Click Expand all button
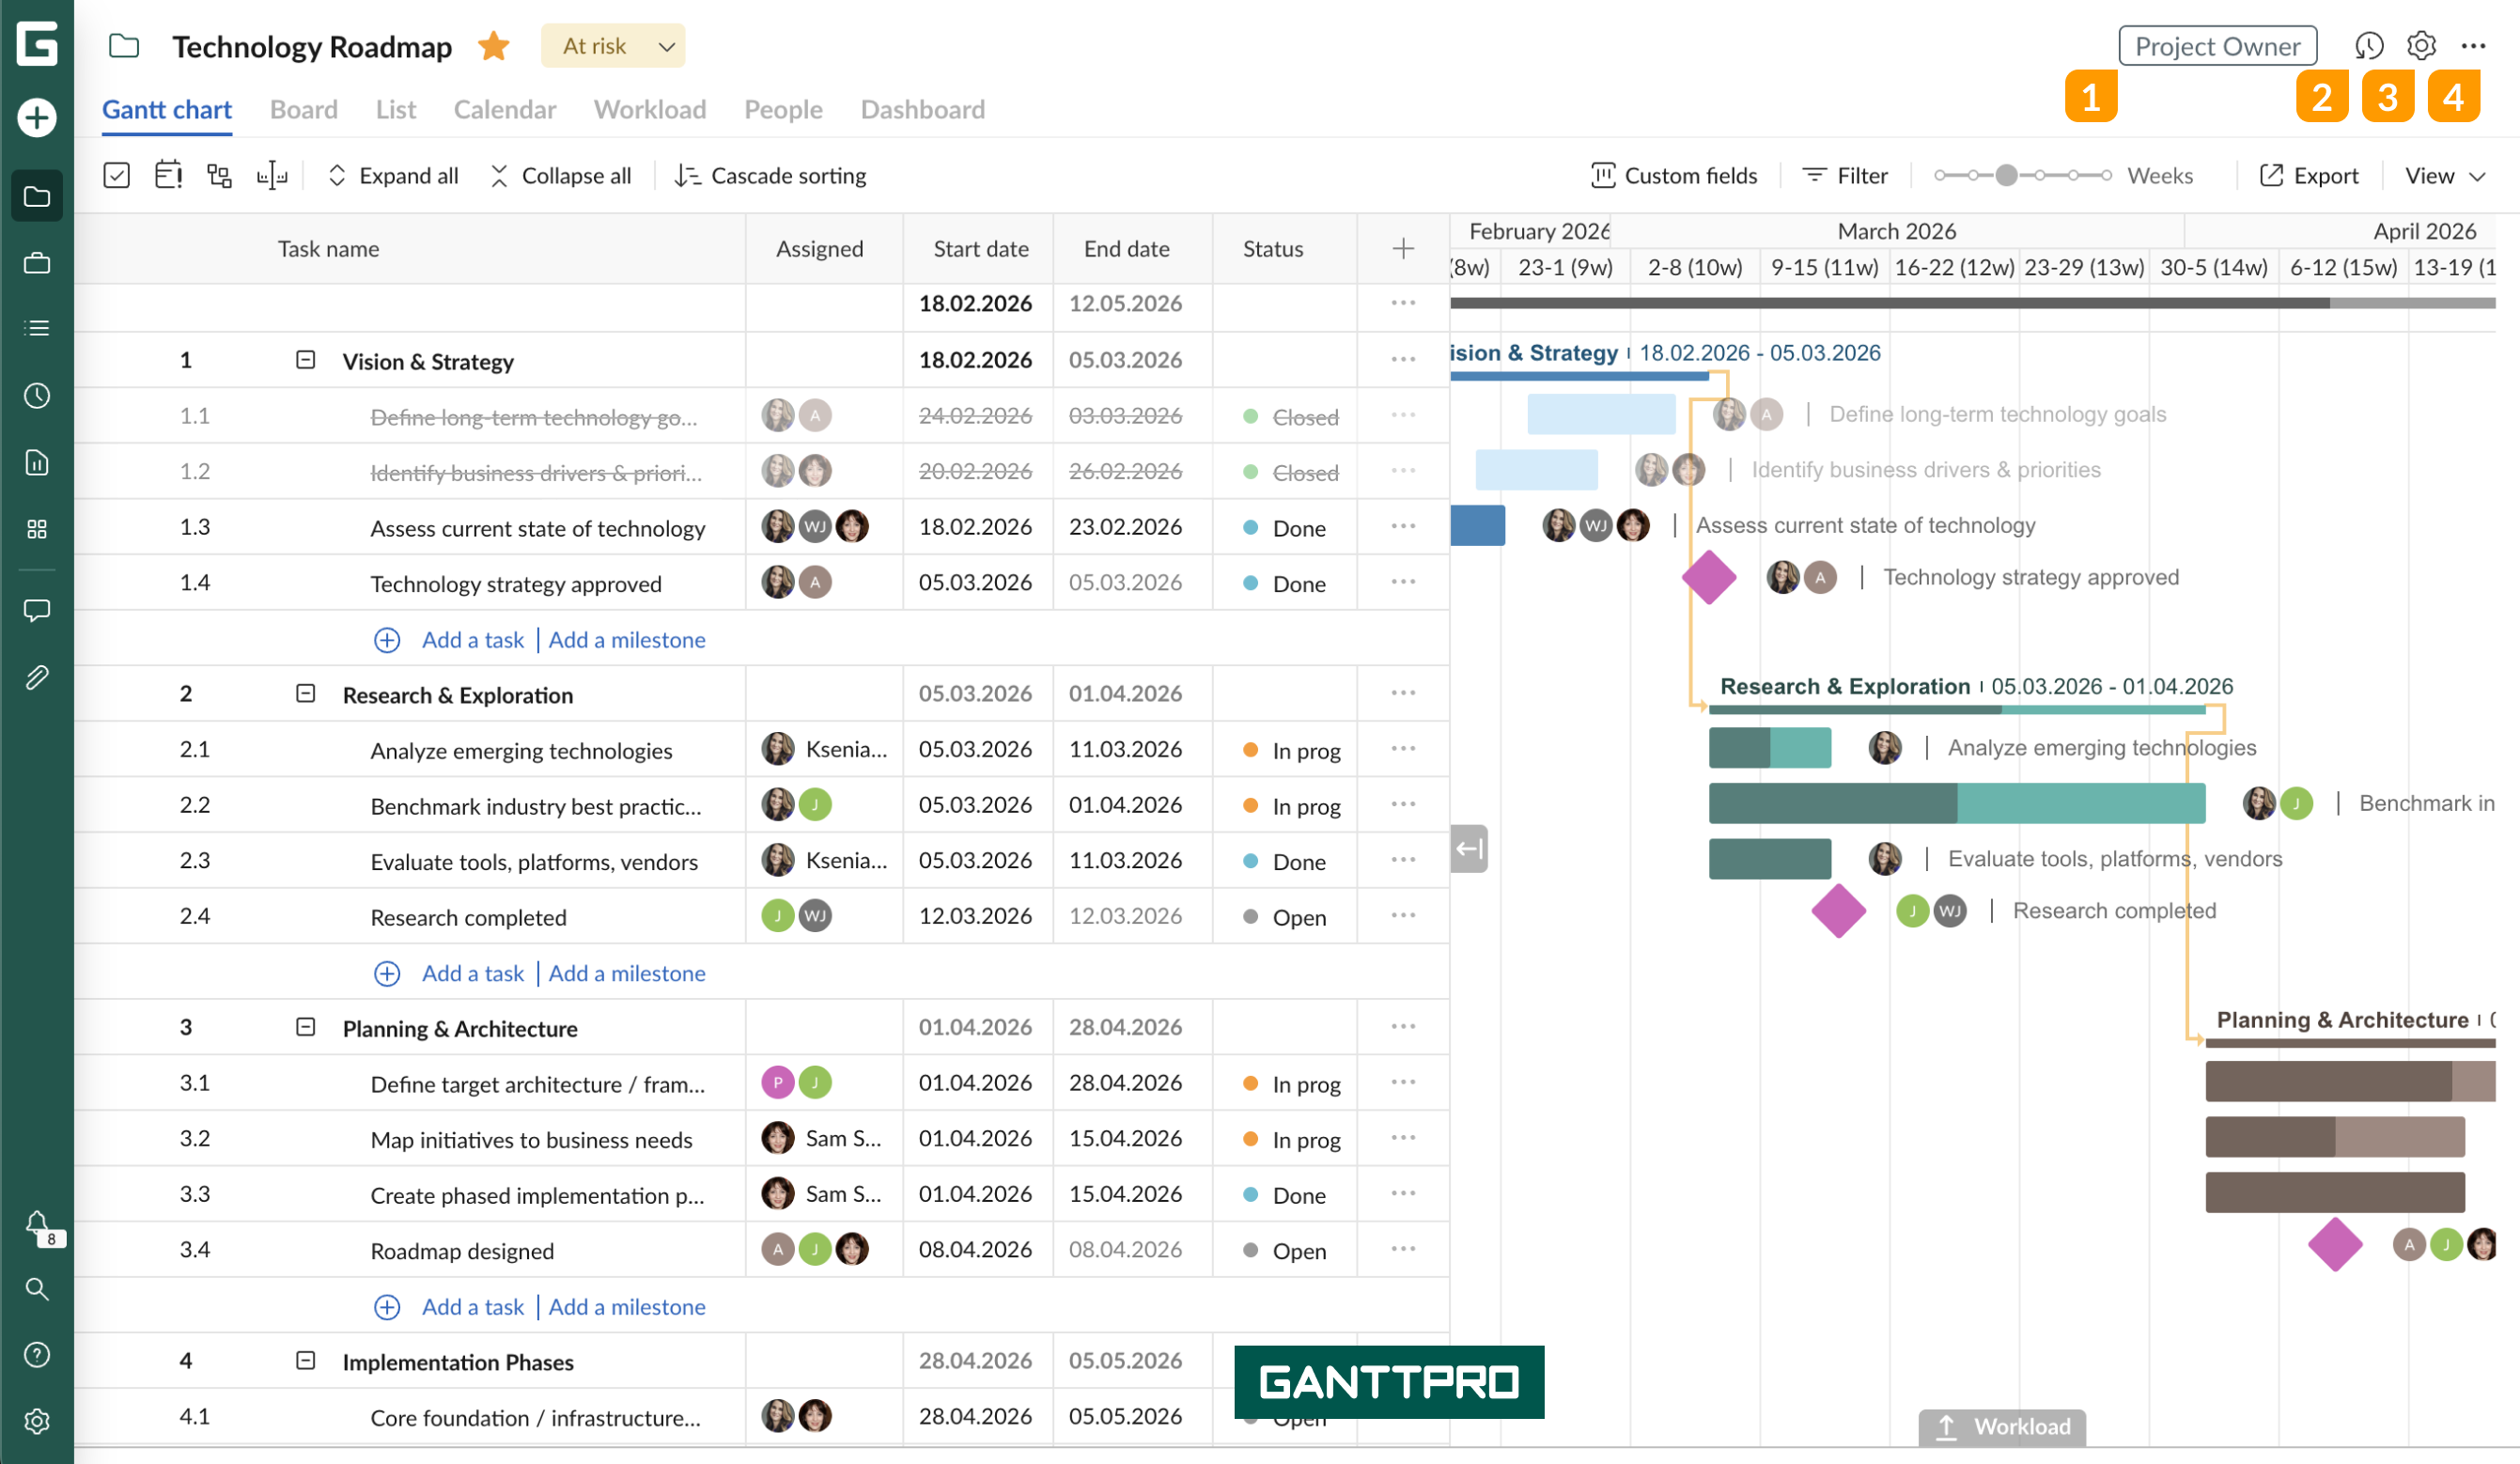2520x1464 pixels. click(393, 176)
